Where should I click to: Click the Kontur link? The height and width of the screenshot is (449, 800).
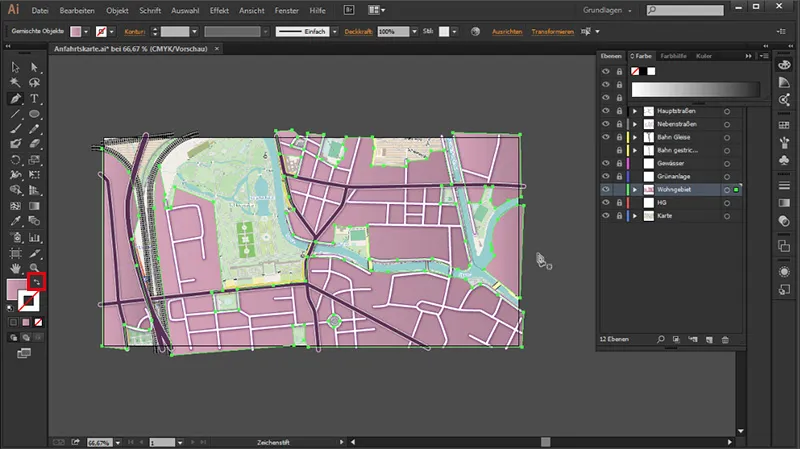pos(135,32)
